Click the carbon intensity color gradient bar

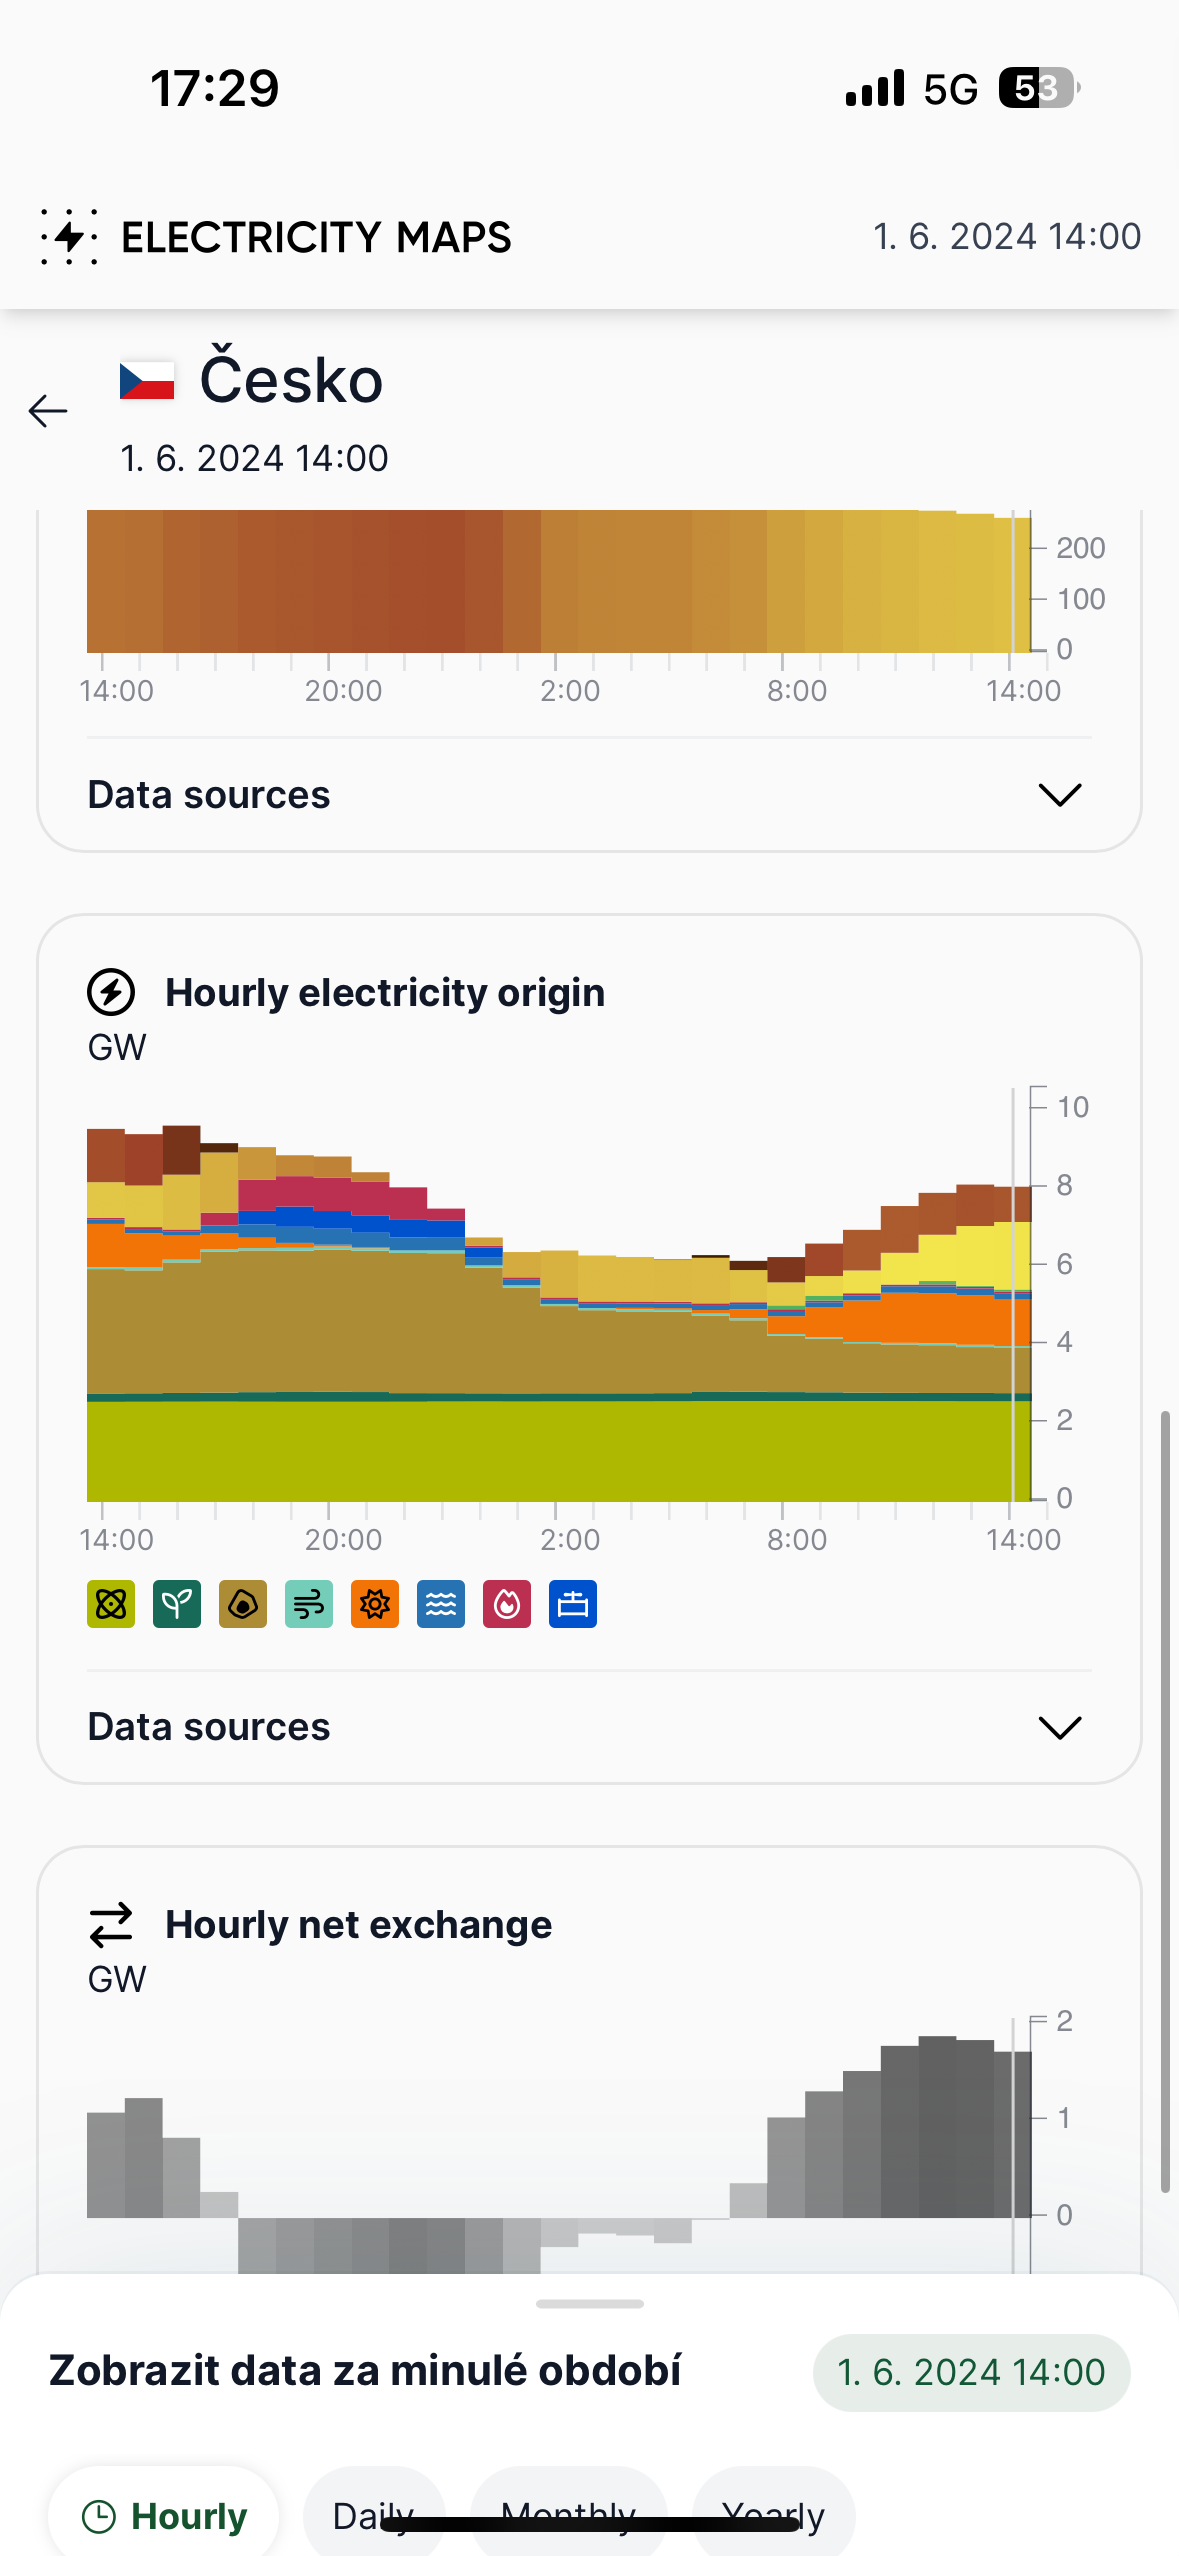[550, 582]
